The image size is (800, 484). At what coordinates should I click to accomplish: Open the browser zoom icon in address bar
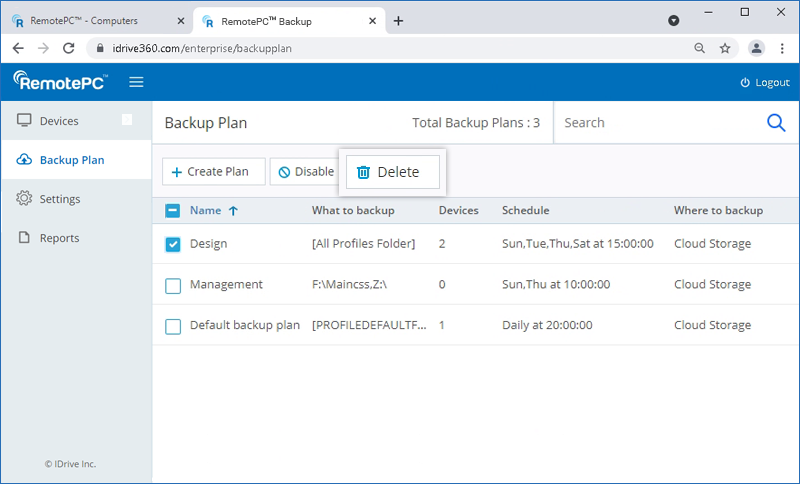point(699,48)
